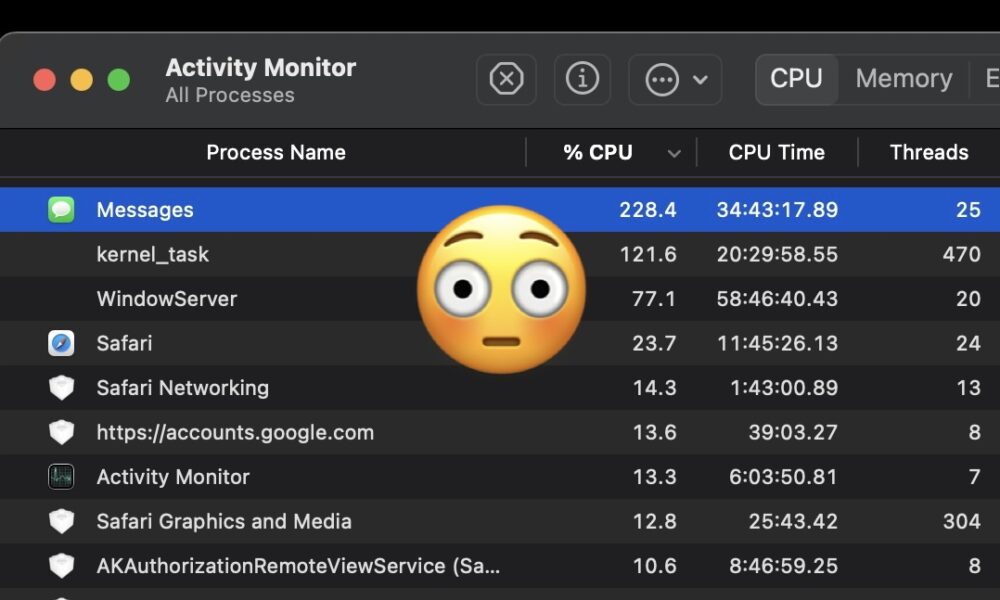Image resolution: width=1000 pixels, height=600 pixels.
Task: Select the CPU tab
Action: (796, 79)
